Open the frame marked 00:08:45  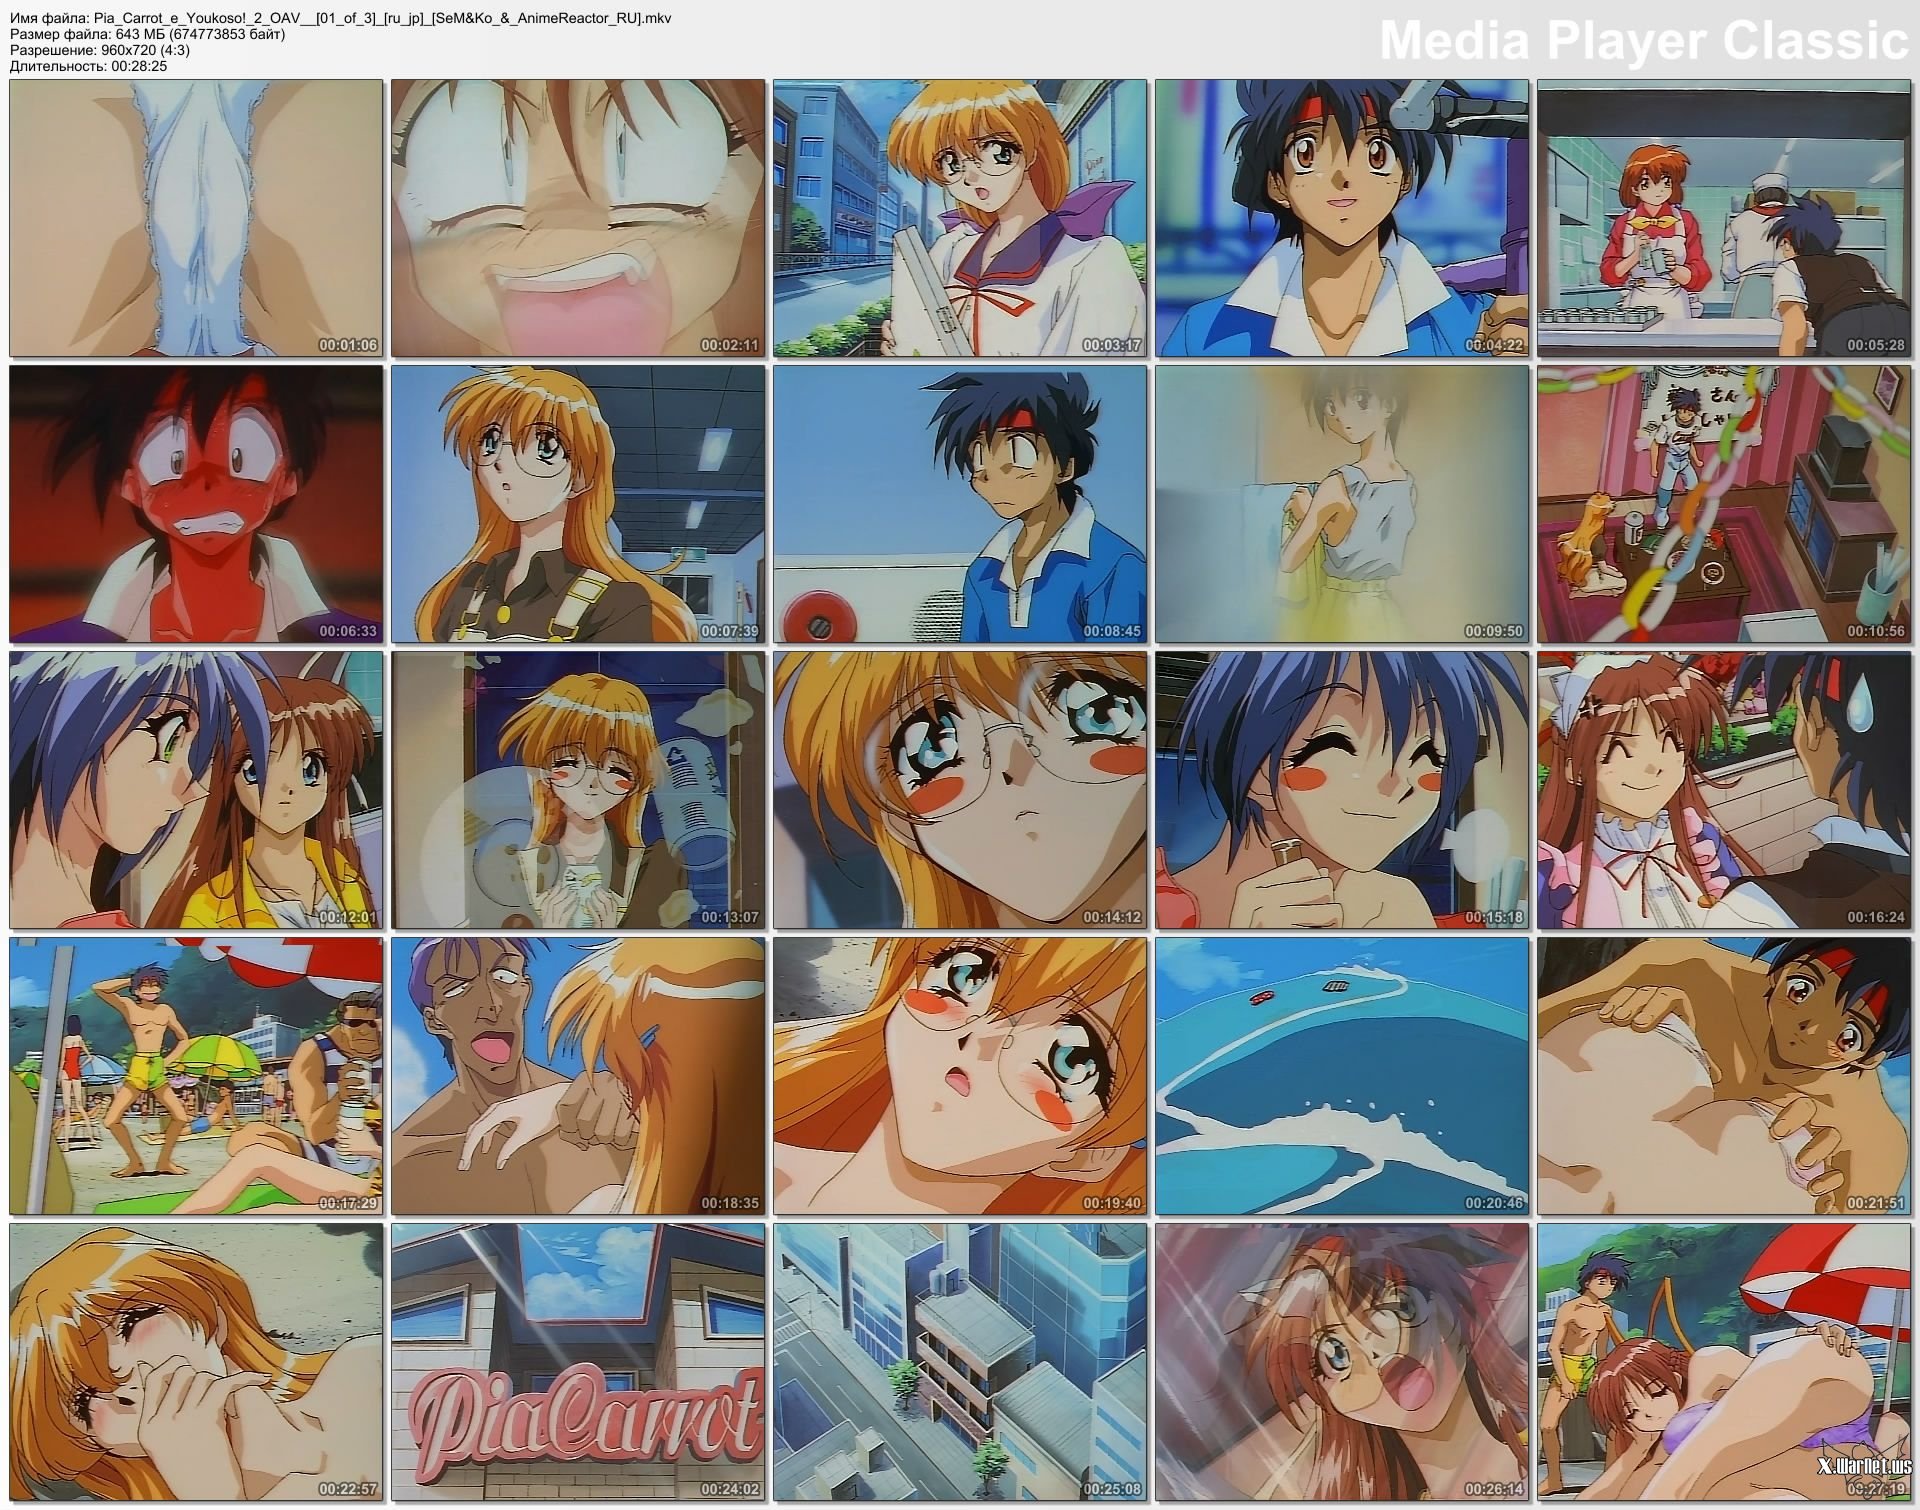click(960, 504)
